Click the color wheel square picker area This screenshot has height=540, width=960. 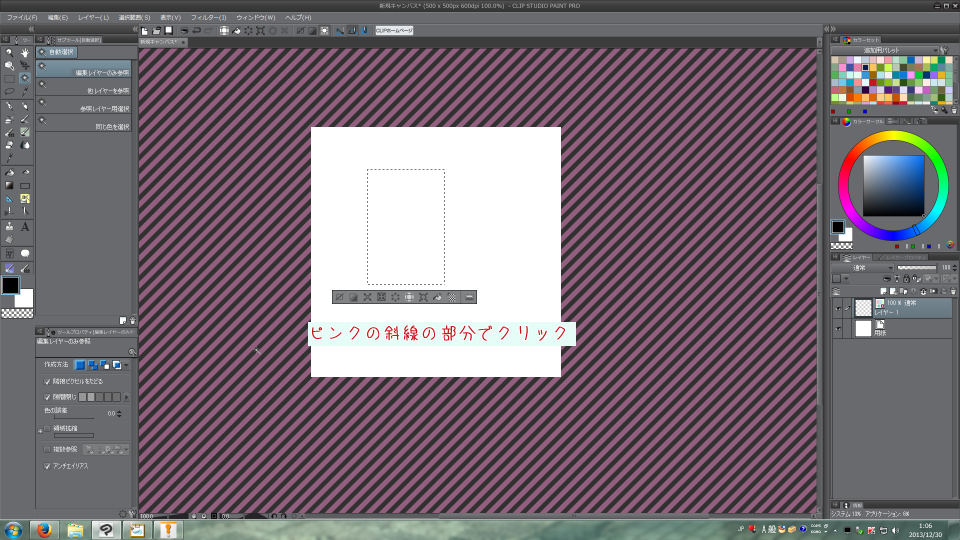click(894, 186)
